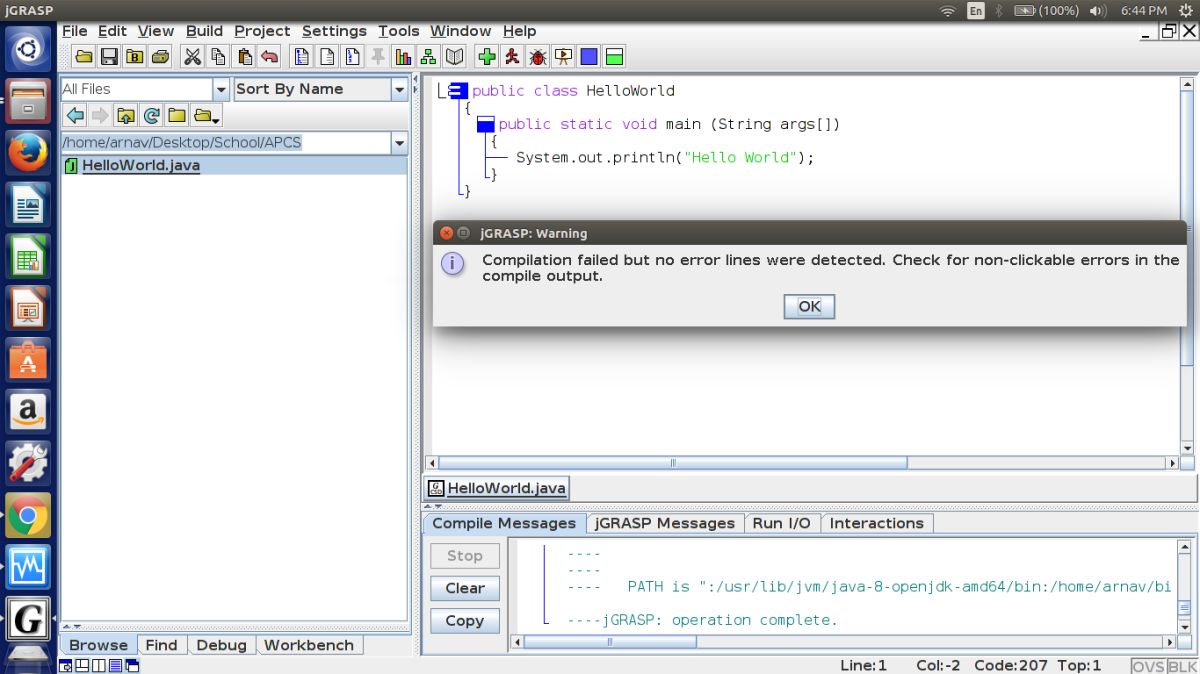Click the Copy documents toolbar icon
The width and height of the screenshot is (1200, 674).
click(x=218, y=56)
